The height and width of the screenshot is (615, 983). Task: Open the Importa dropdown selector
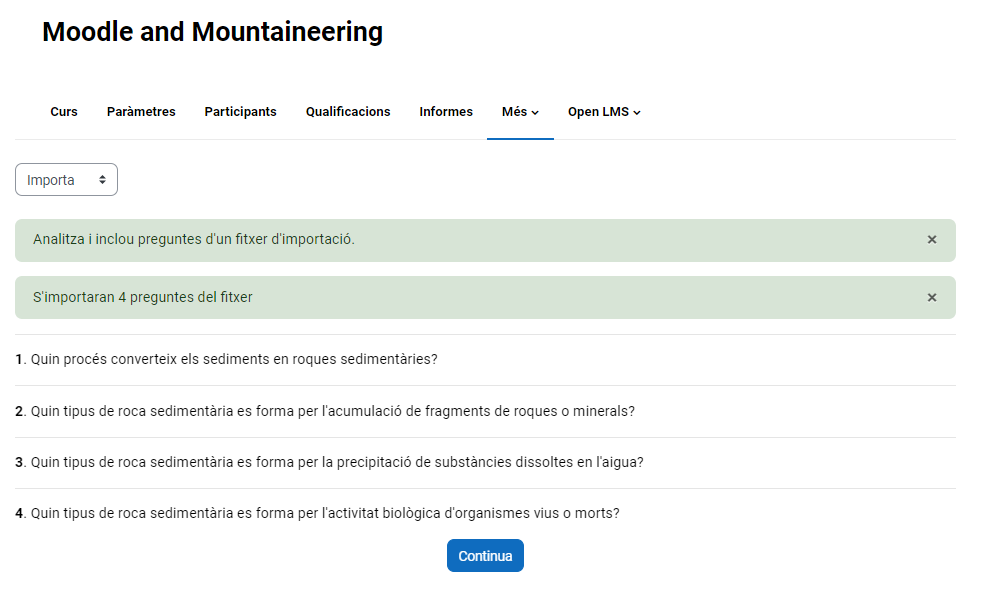coord(66,180)
